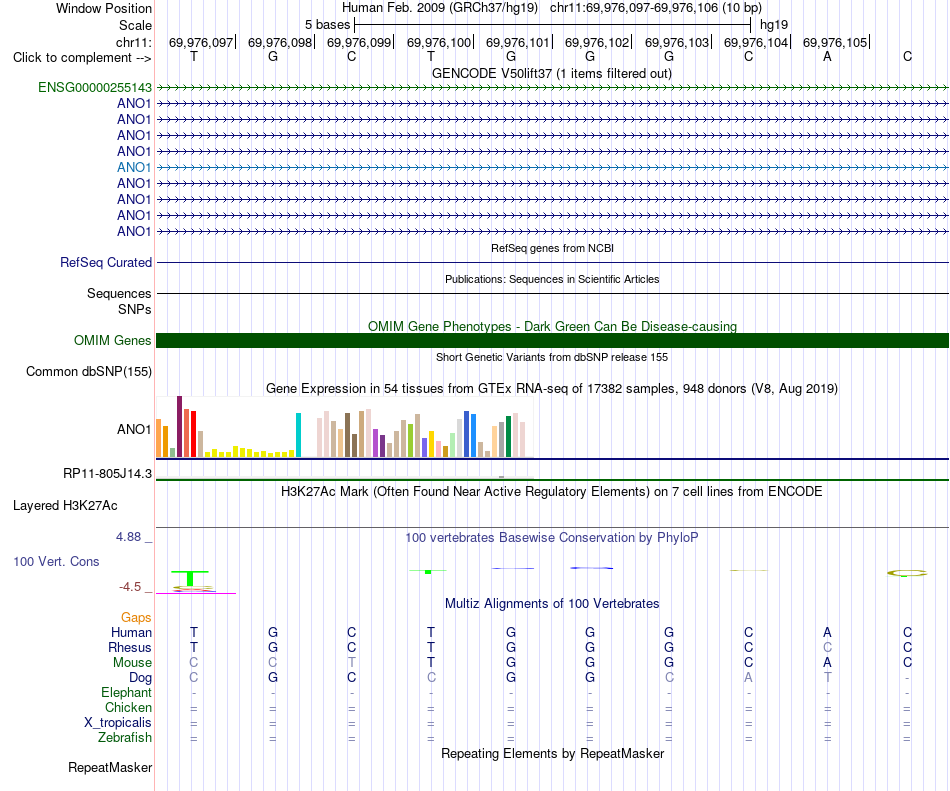
Task: Click the ANO1 label beside the expression chart
Action: coord(134,429)
